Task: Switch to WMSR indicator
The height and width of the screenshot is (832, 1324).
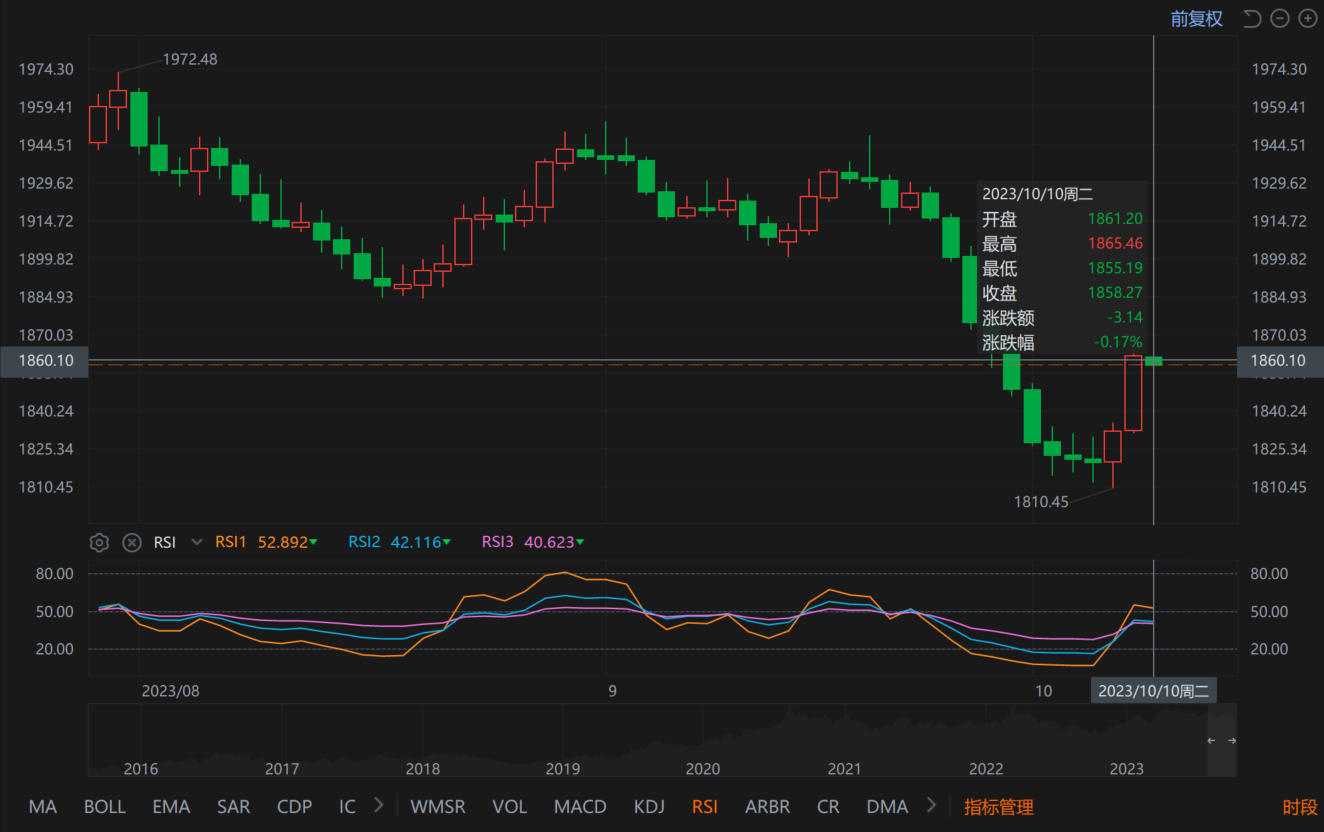Action: (439, 807)
